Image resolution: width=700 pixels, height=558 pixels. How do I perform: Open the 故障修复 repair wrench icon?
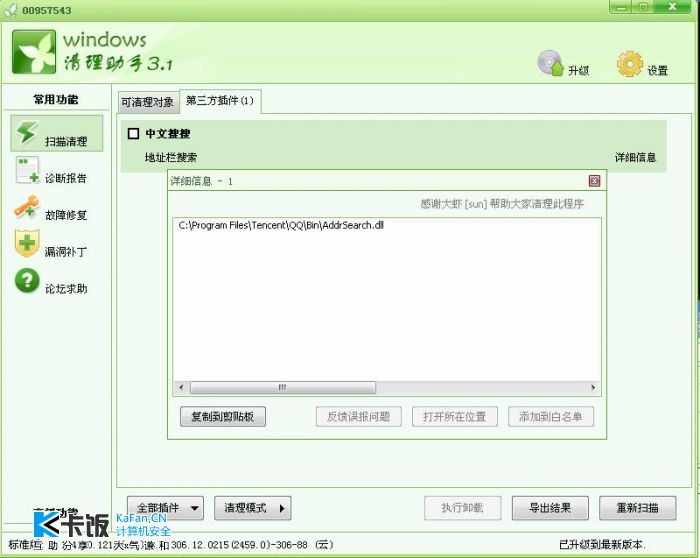27,207
